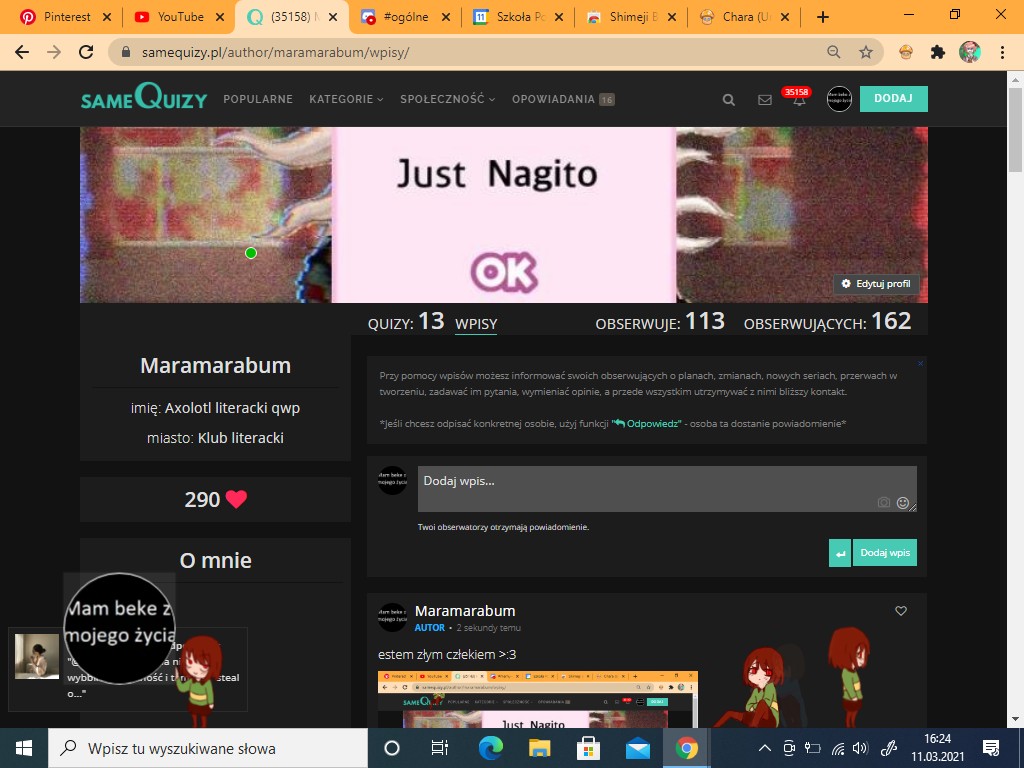Open Chrome extensions puzzle icon
Viewport: 1024px width, 768px height.
(937, 52)
